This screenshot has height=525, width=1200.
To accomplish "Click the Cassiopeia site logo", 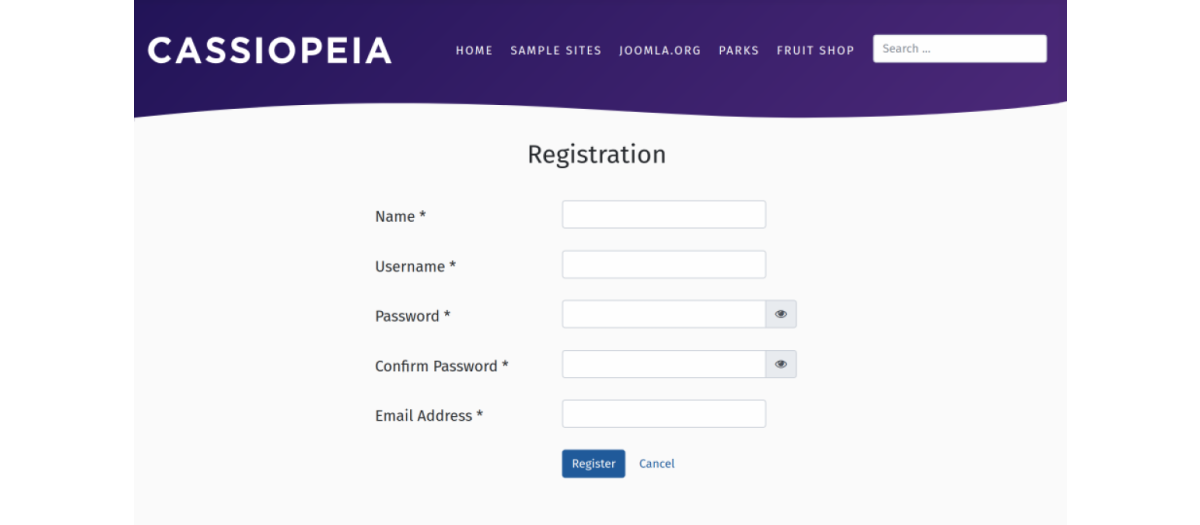I will [269, 50].
